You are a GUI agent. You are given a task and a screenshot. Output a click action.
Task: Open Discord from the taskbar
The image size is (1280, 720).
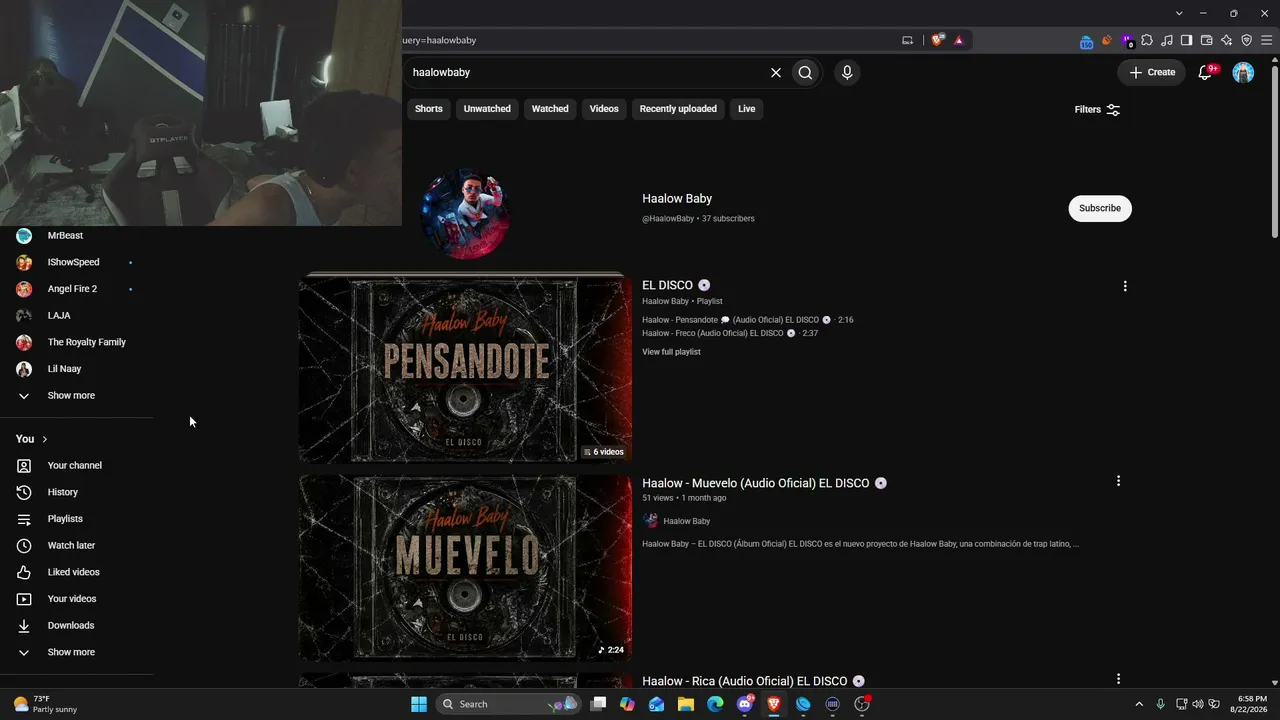pyautogui.click(x=745, y=704)
